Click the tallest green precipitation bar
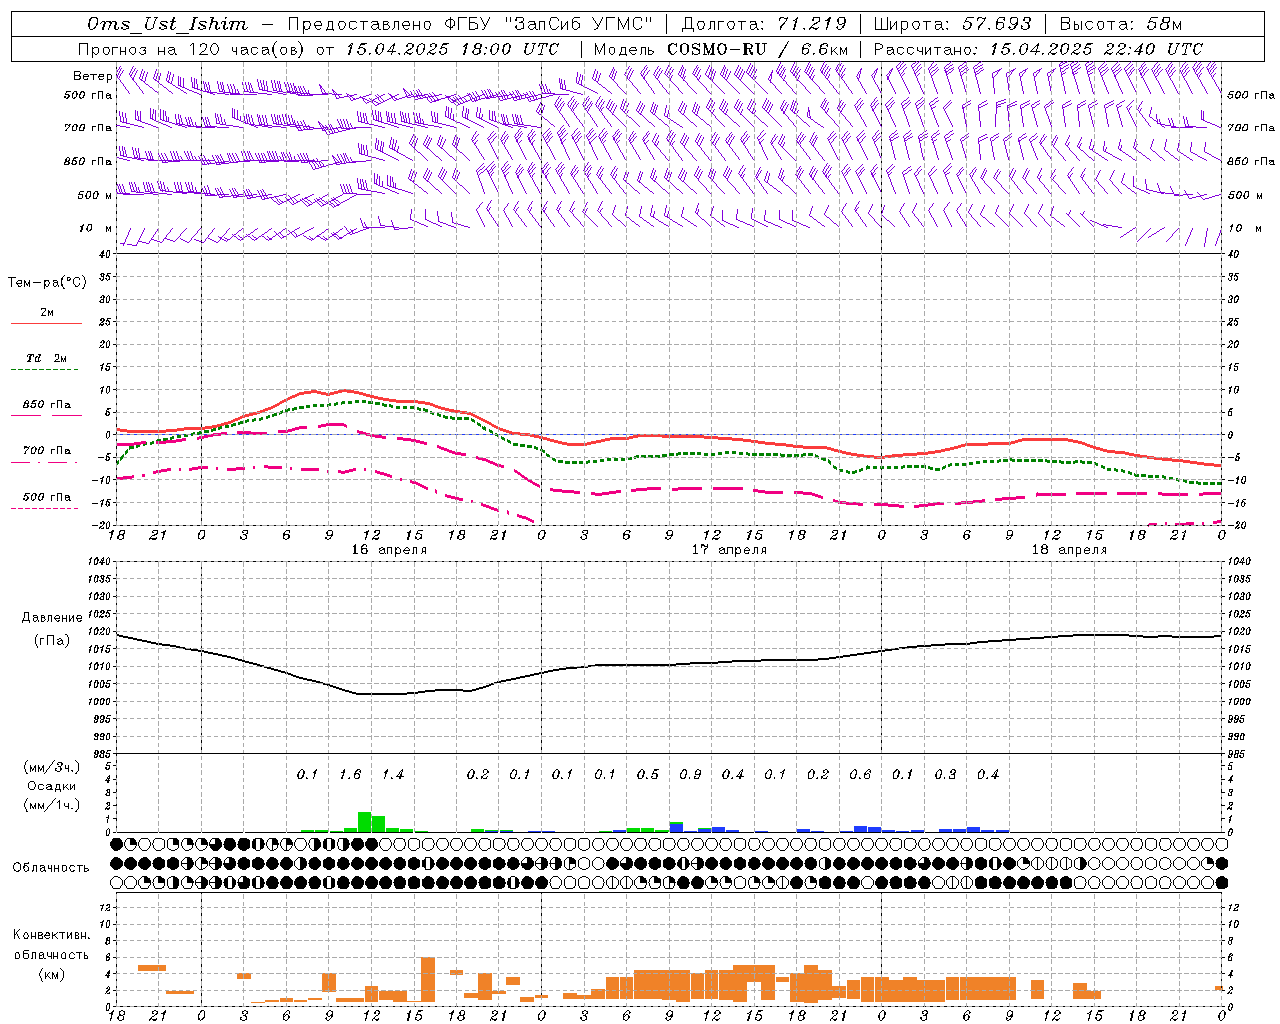 coord(364,822)
